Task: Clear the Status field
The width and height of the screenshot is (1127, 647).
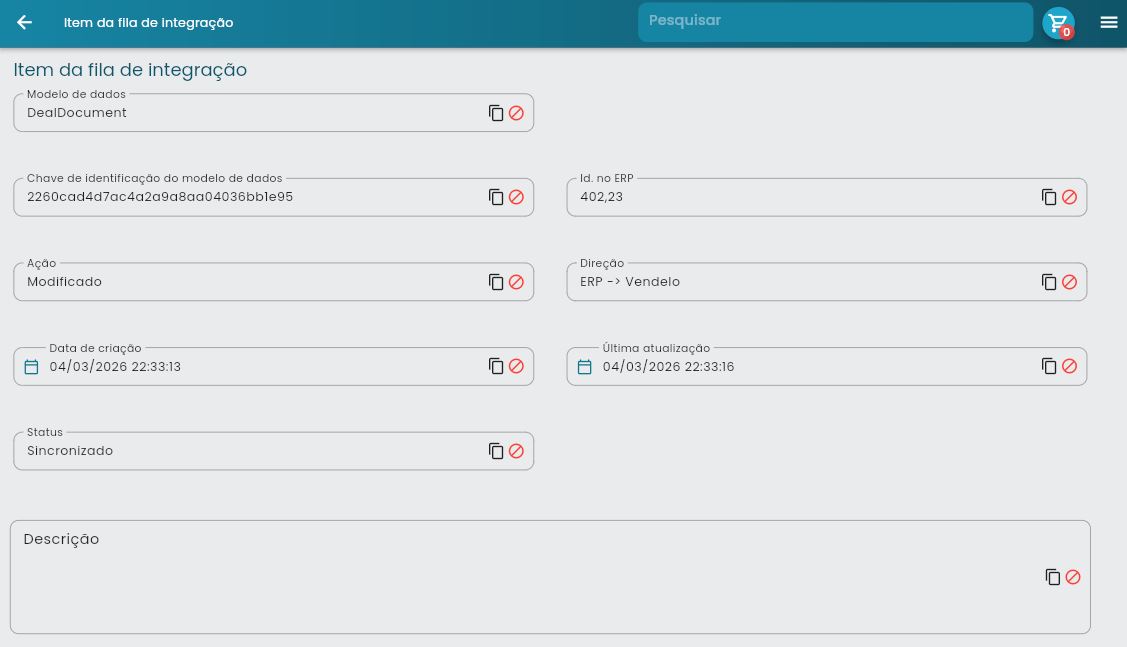Action: coord(517,451)
